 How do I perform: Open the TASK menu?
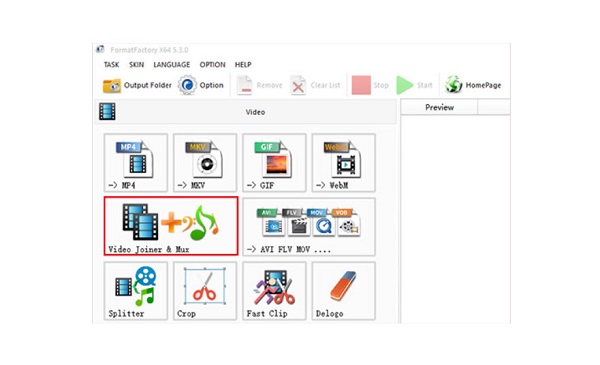111,65
